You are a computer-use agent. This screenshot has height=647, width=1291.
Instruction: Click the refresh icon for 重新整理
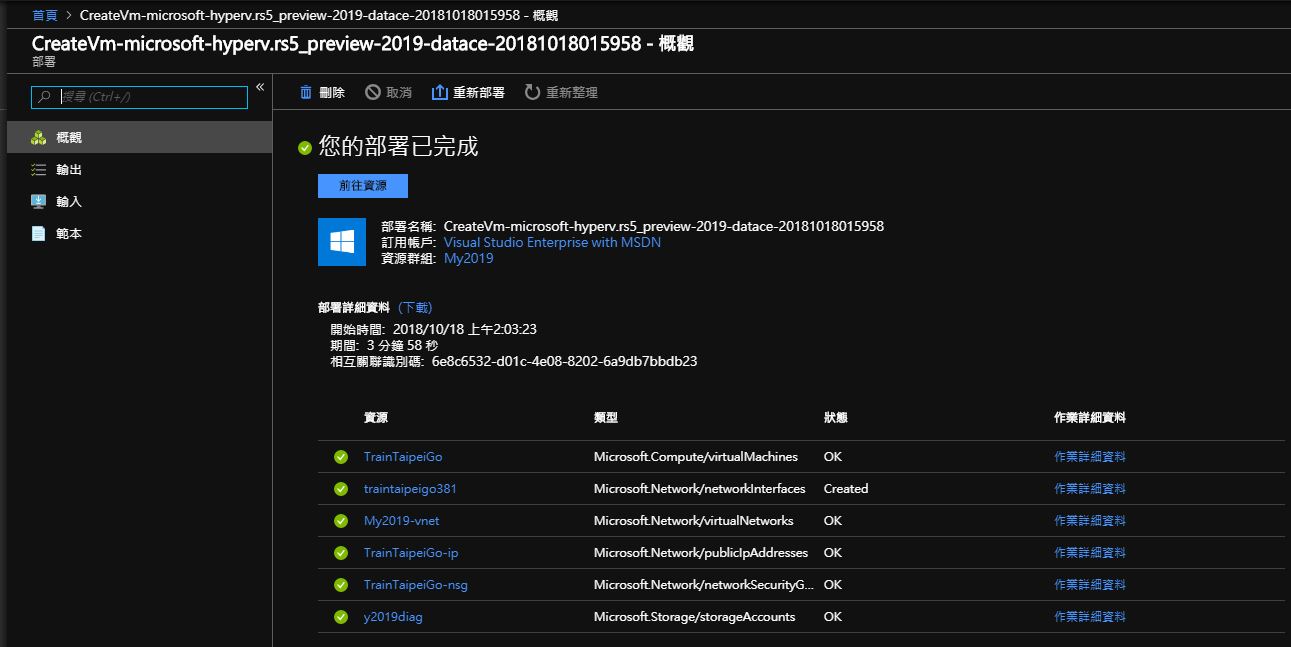tap(532, 92)
